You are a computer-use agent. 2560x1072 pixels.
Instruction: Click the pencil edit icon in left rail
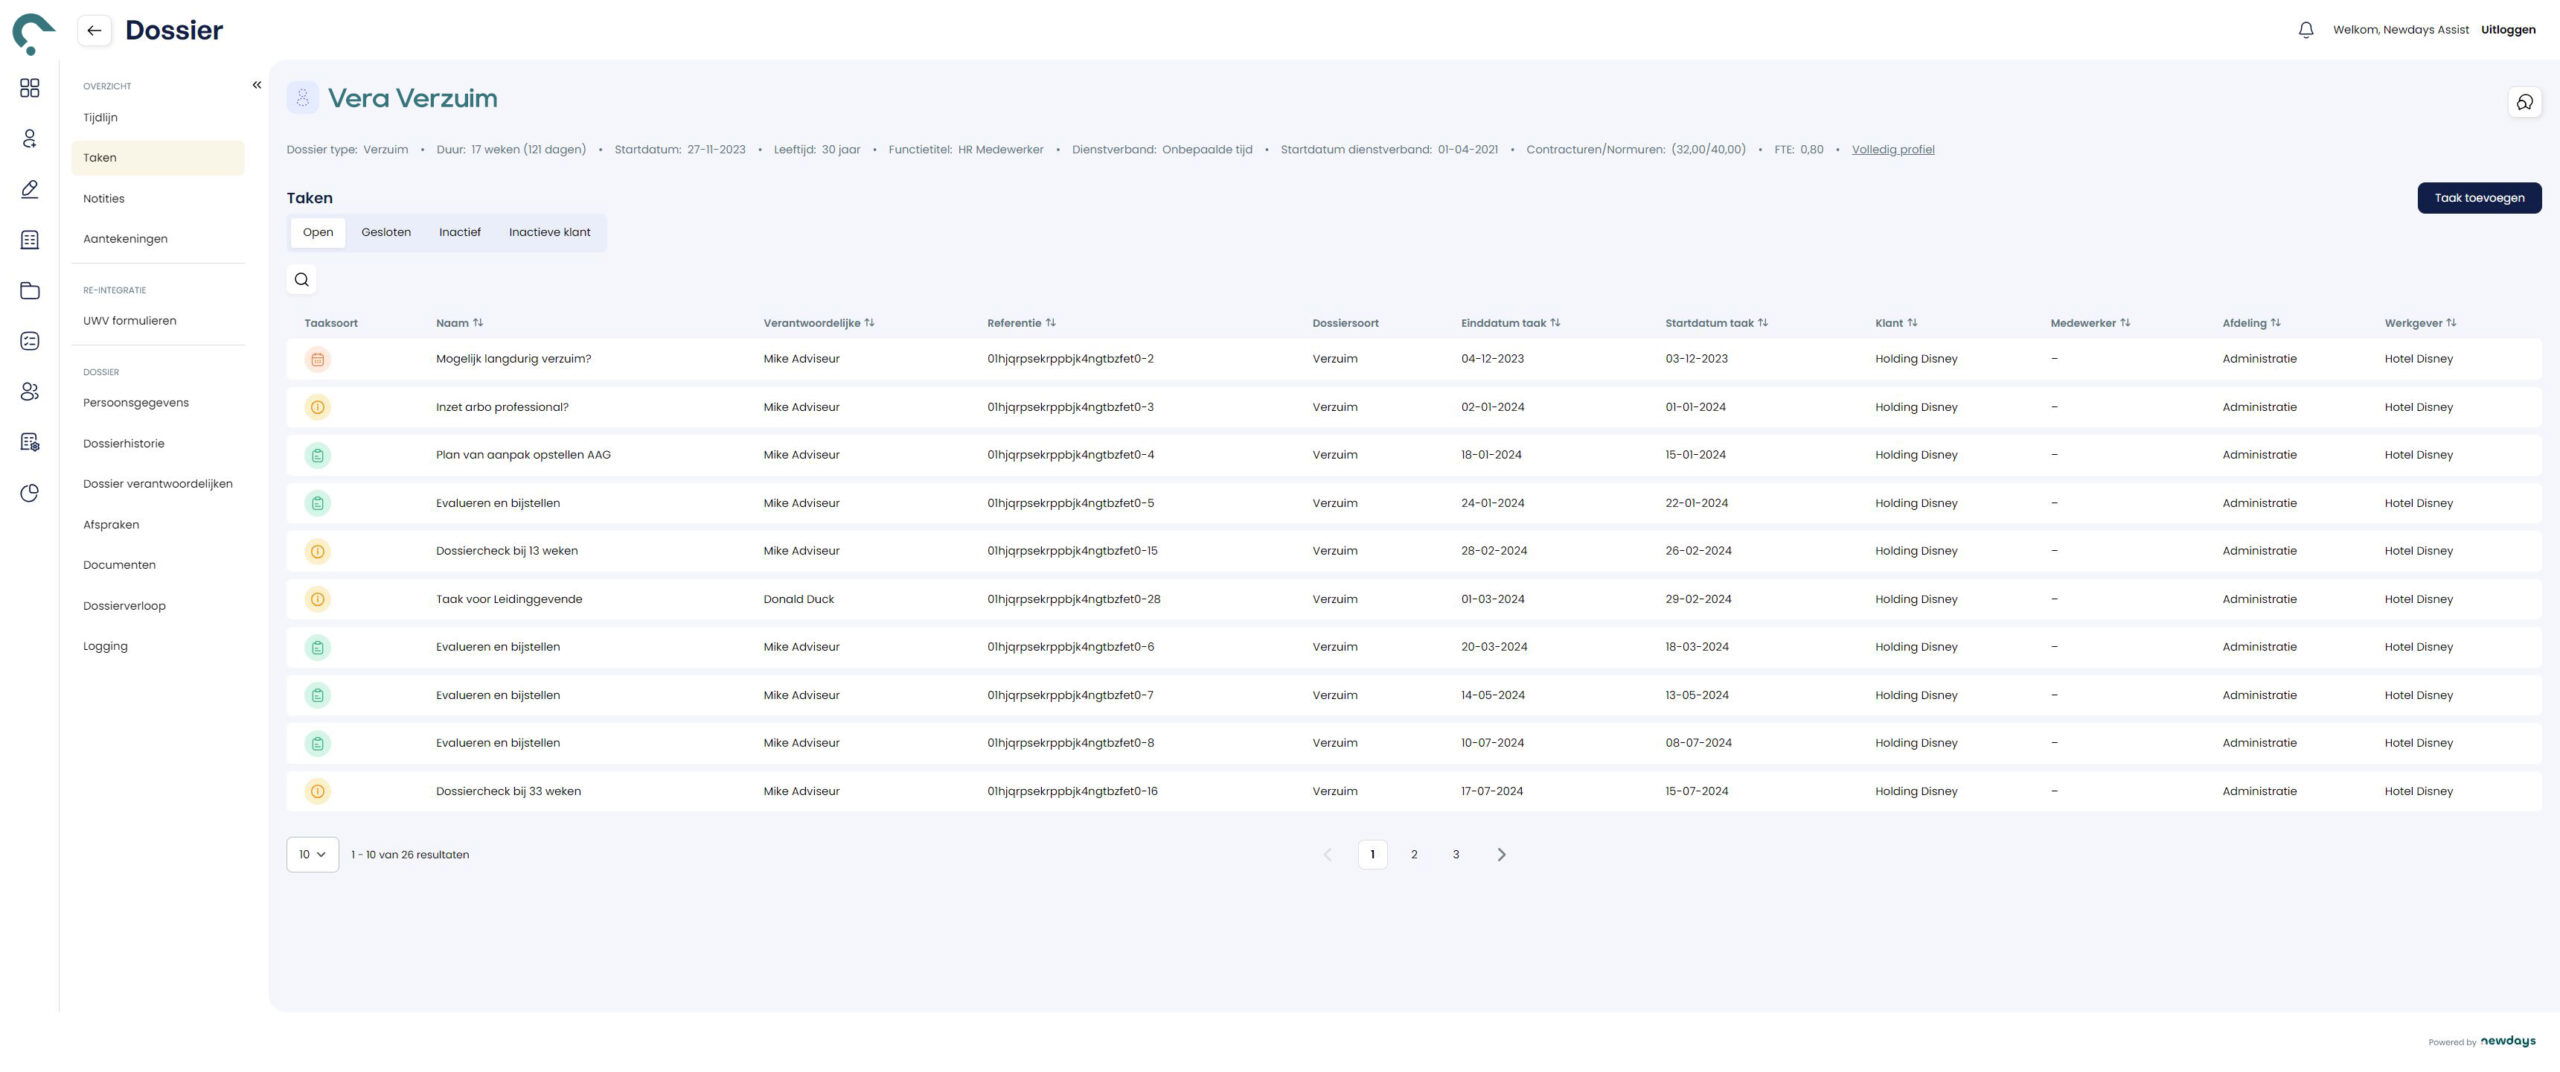click(30, 189)
